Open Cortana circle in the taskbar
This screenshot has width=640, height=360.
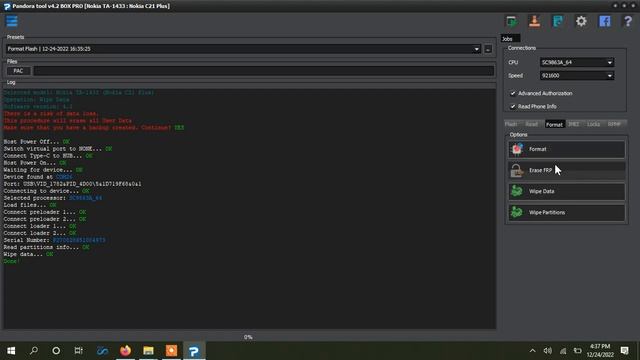pos(56,351)
